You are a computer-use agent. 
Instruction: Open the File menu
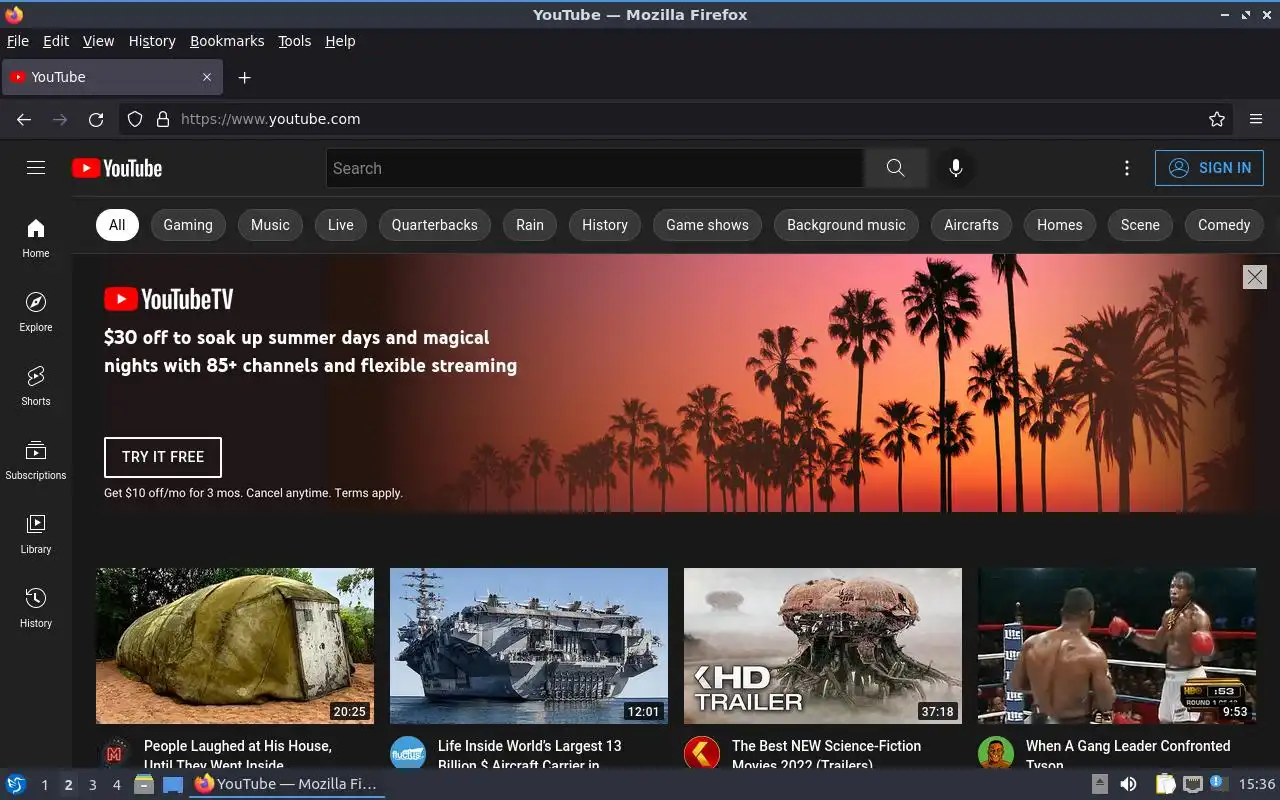coord(18,41)
